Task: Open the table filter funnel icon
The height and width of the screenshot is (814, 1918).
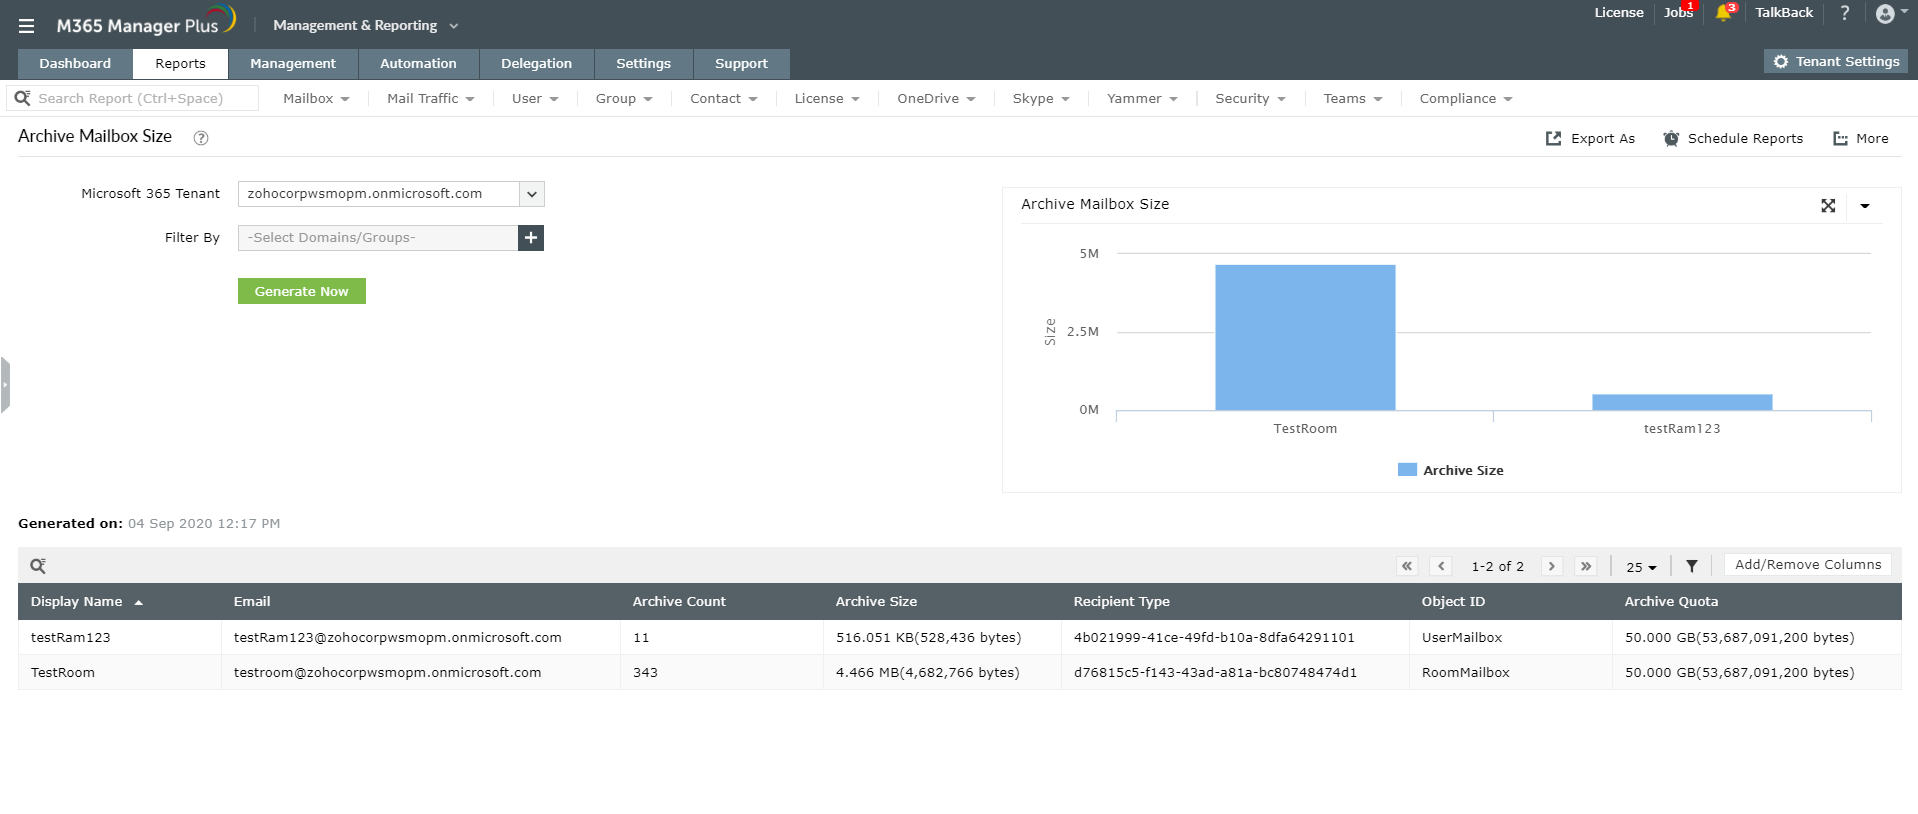Action: 1692,566
